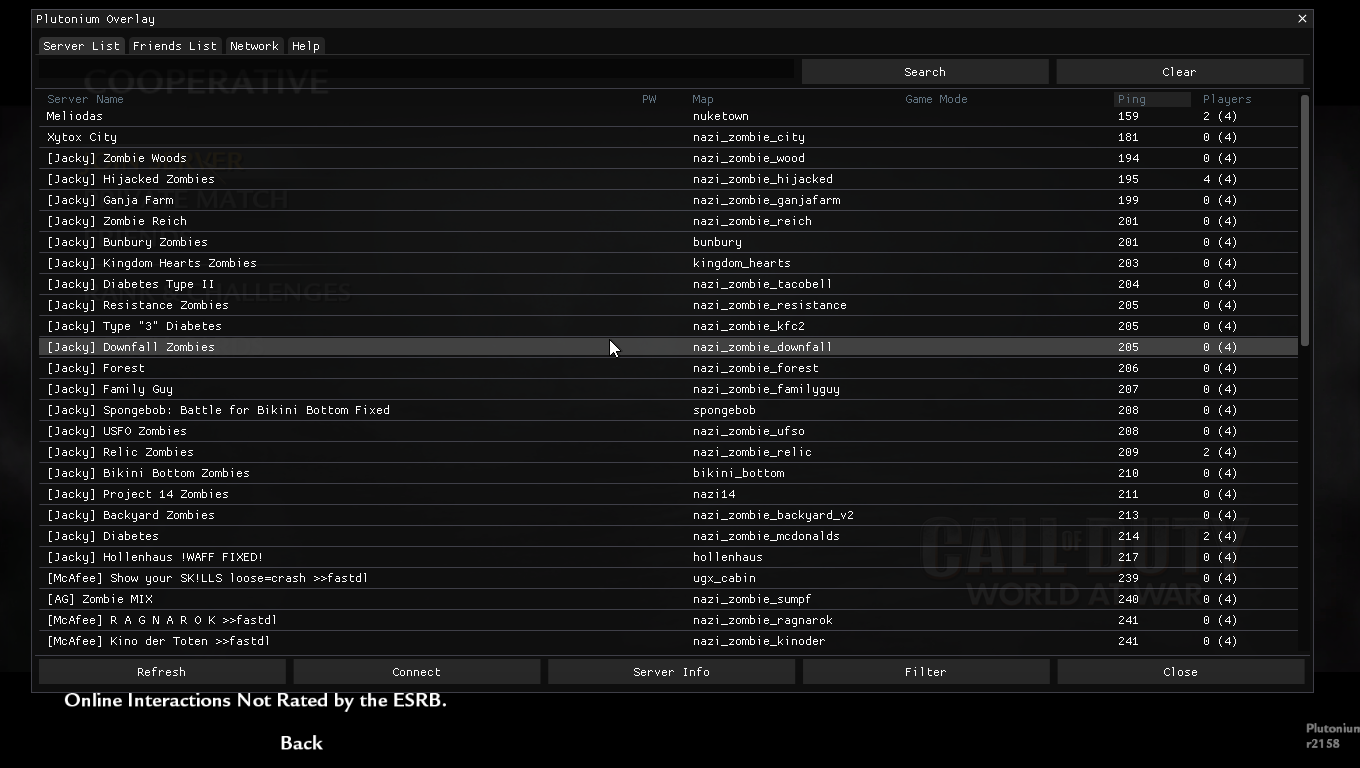Click the Search button
The image size is (1360, 768).
click(x=925, y=72)
